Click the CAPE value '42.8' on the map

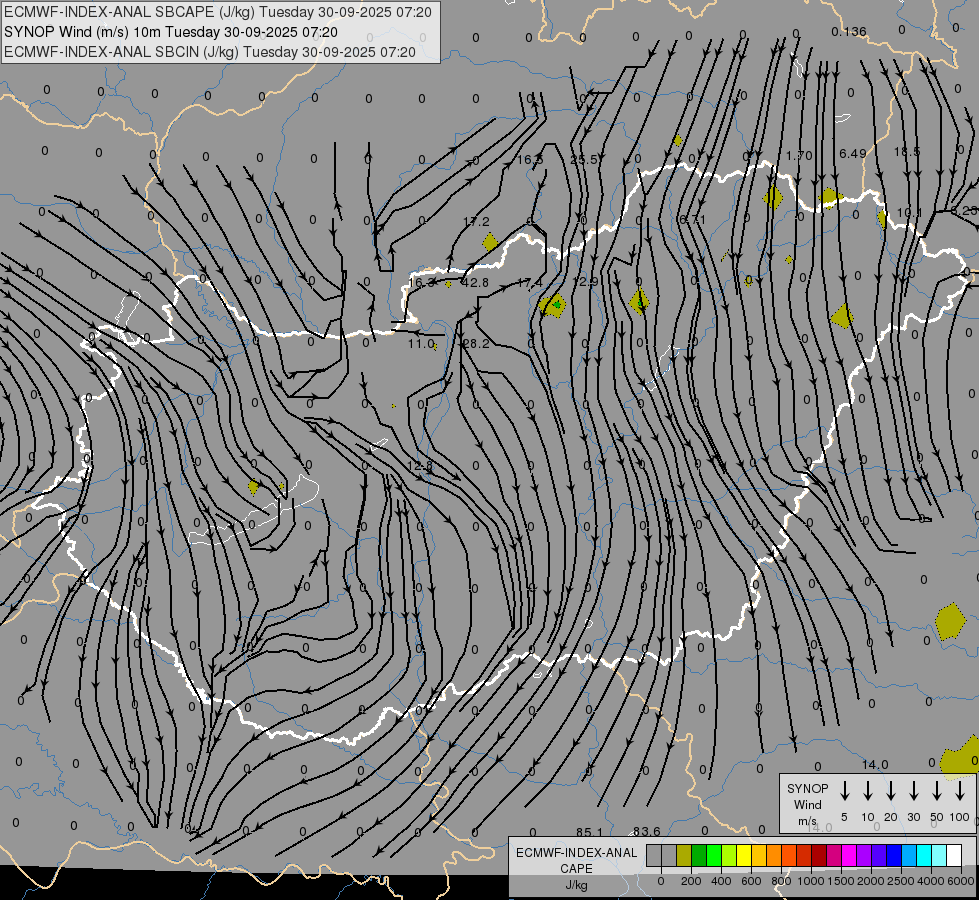[475, 283]
